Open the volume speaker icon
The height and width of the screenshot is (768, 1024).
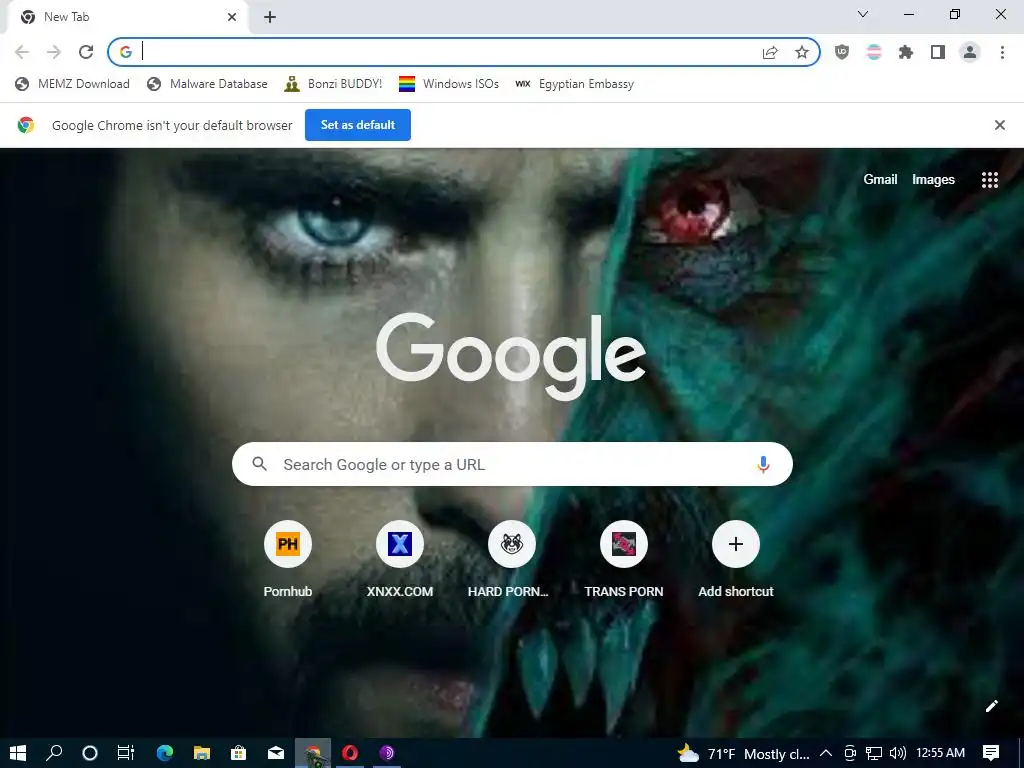(x=898, y=753)
